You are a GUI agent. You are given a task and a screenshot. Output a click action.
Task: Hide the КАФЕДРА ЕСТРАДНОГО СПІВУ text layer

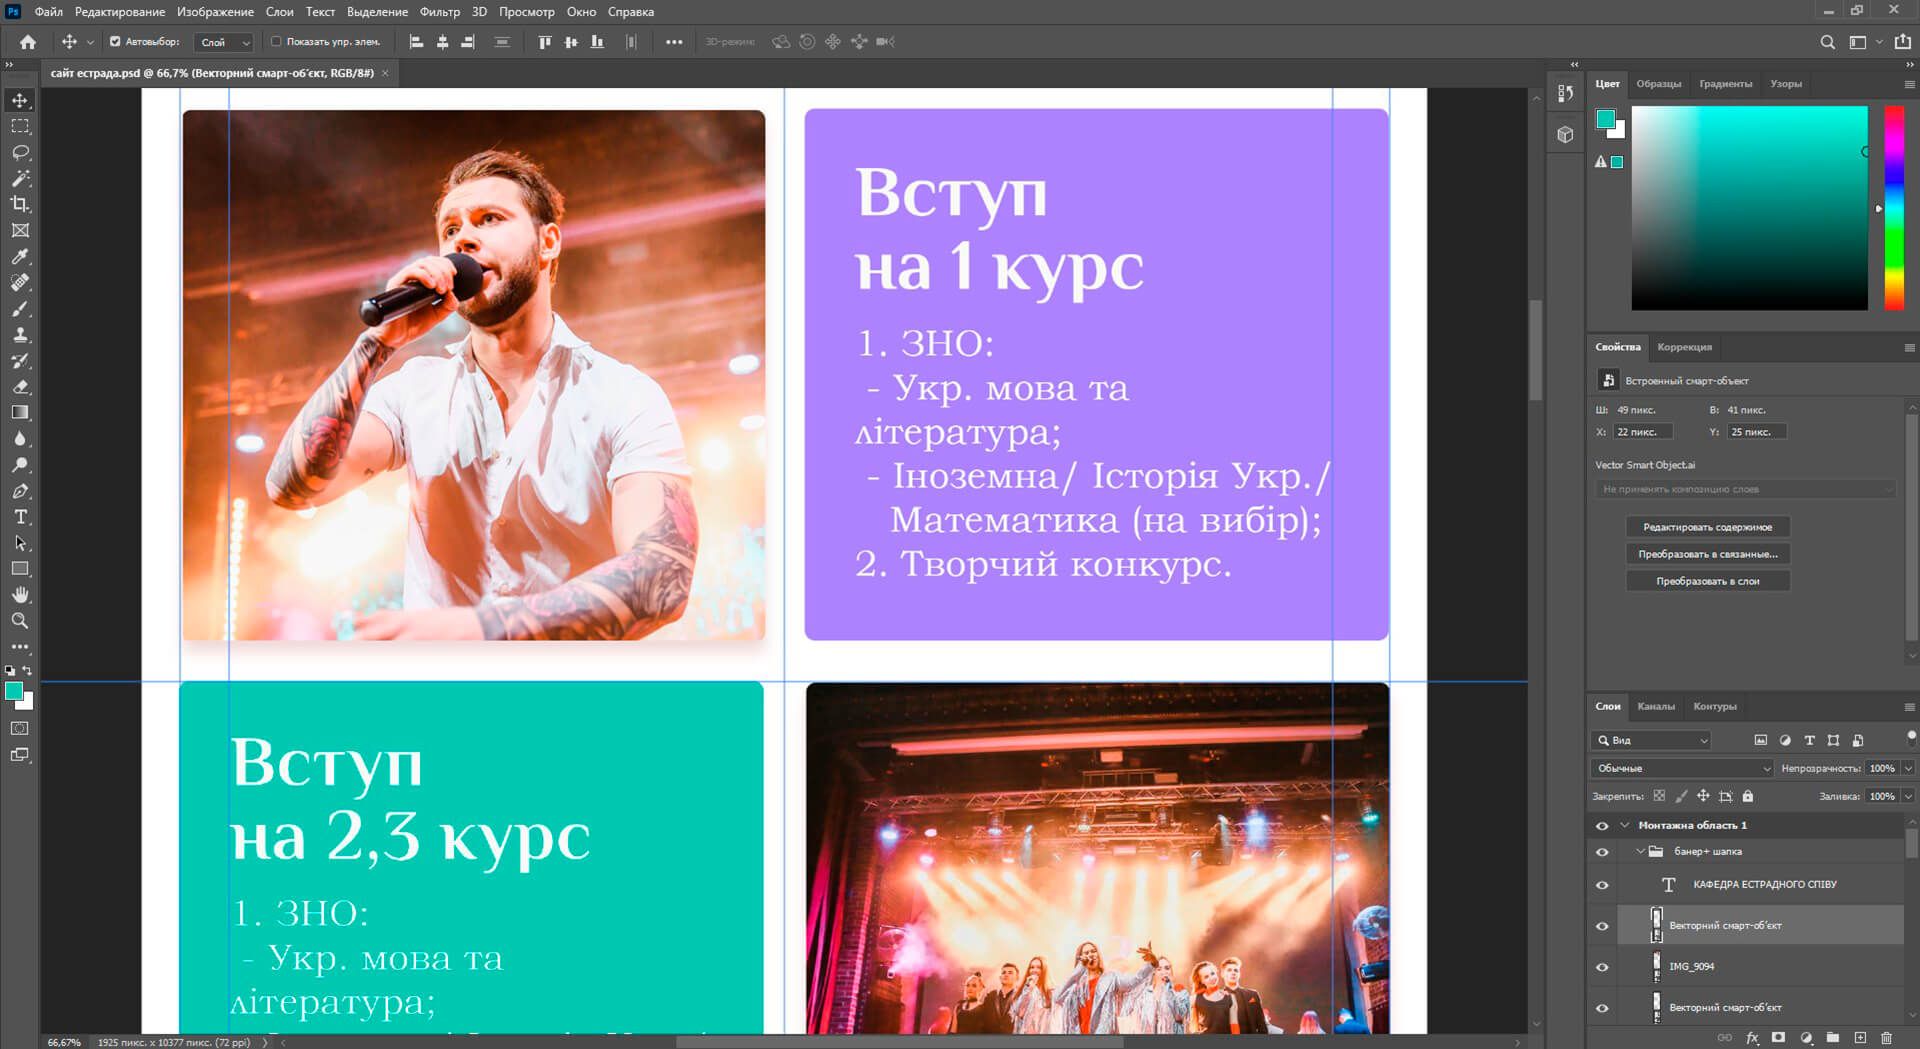click(1602, 885)
